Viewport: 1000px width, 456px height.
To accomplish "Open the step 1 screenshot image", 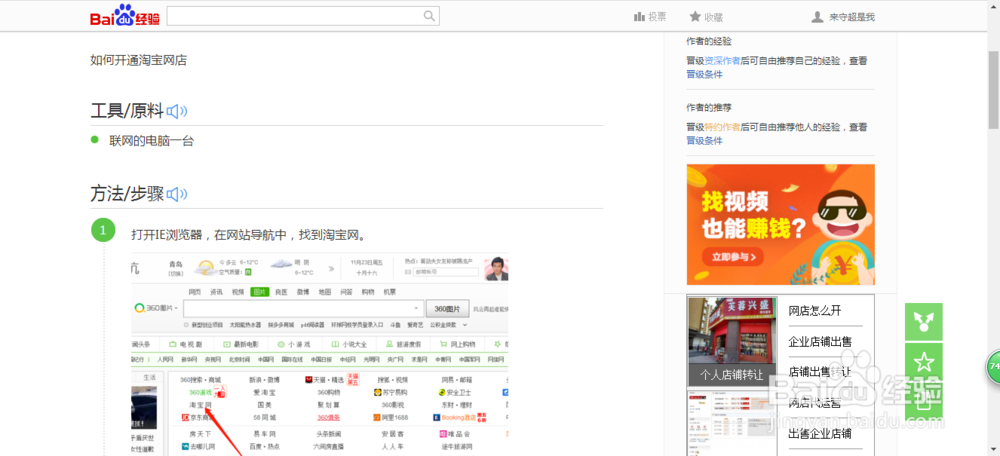I will coord(320,355).
